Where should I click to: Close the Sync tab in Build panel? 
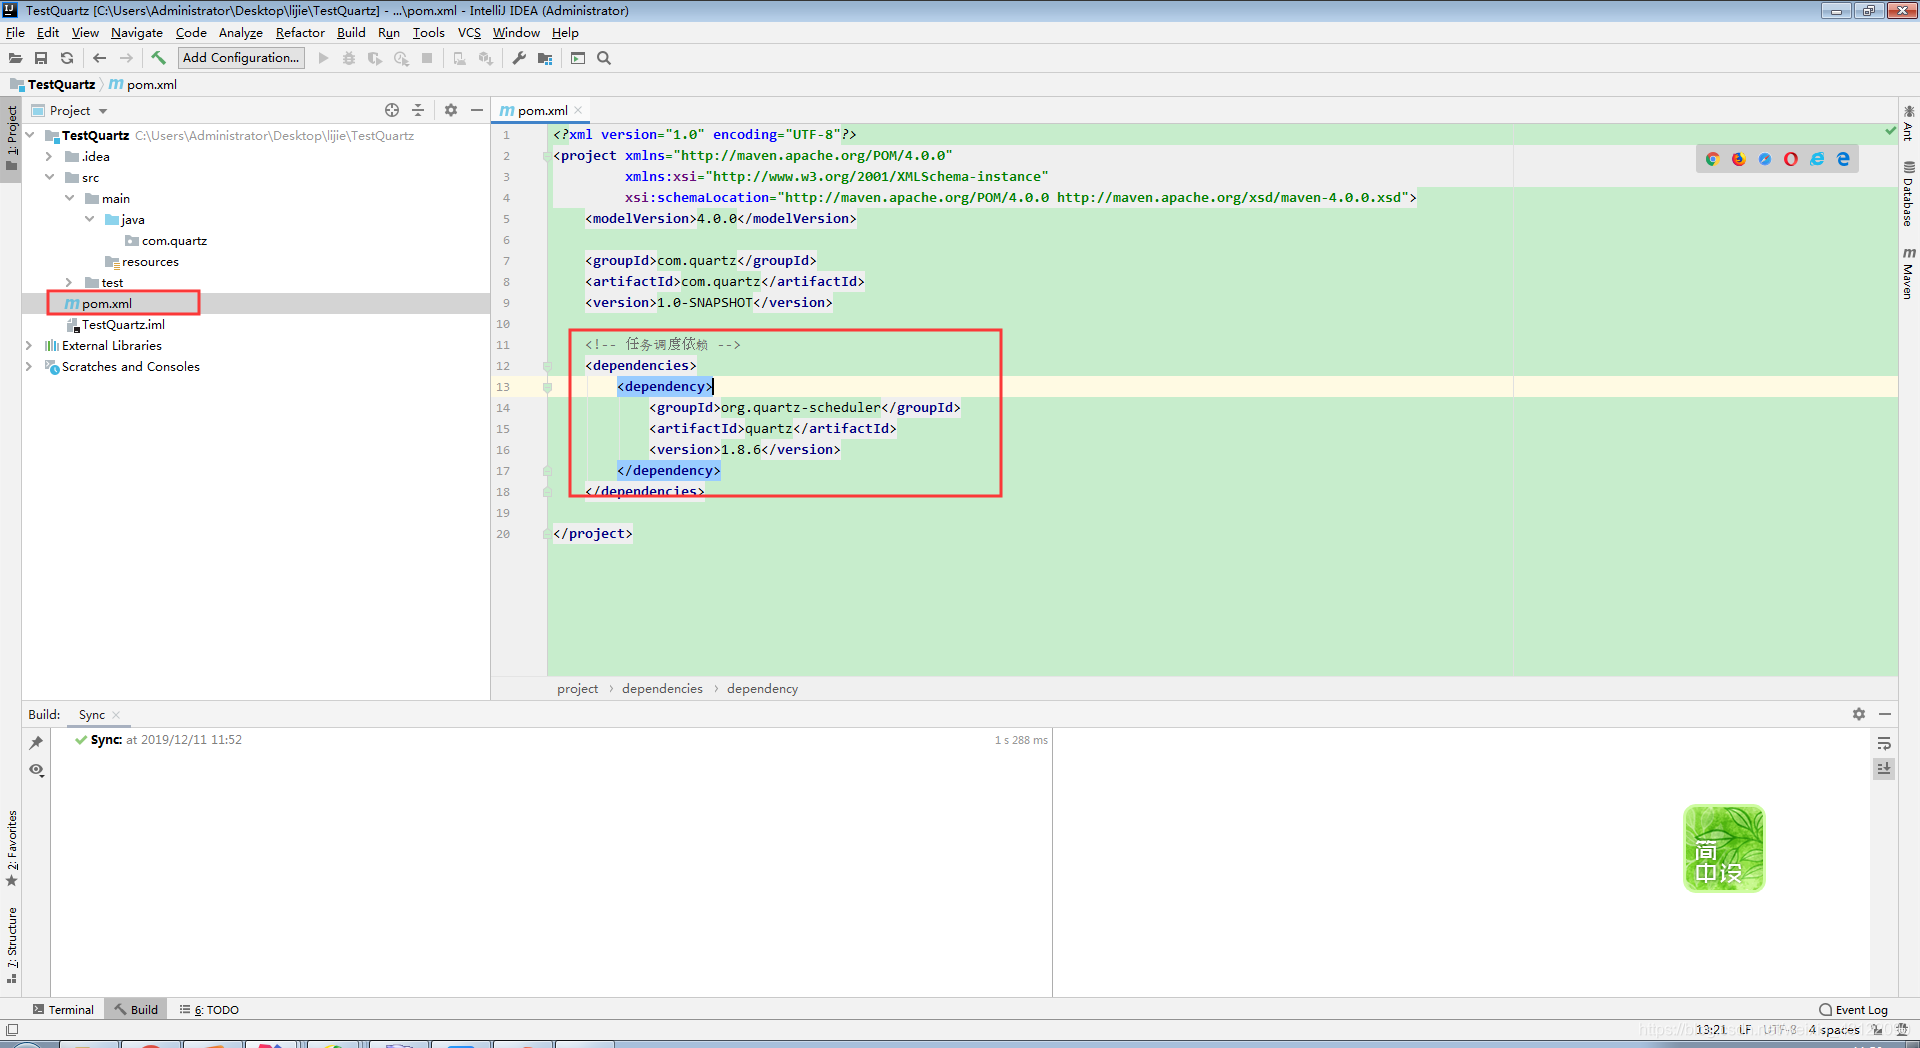coord(116,714)
